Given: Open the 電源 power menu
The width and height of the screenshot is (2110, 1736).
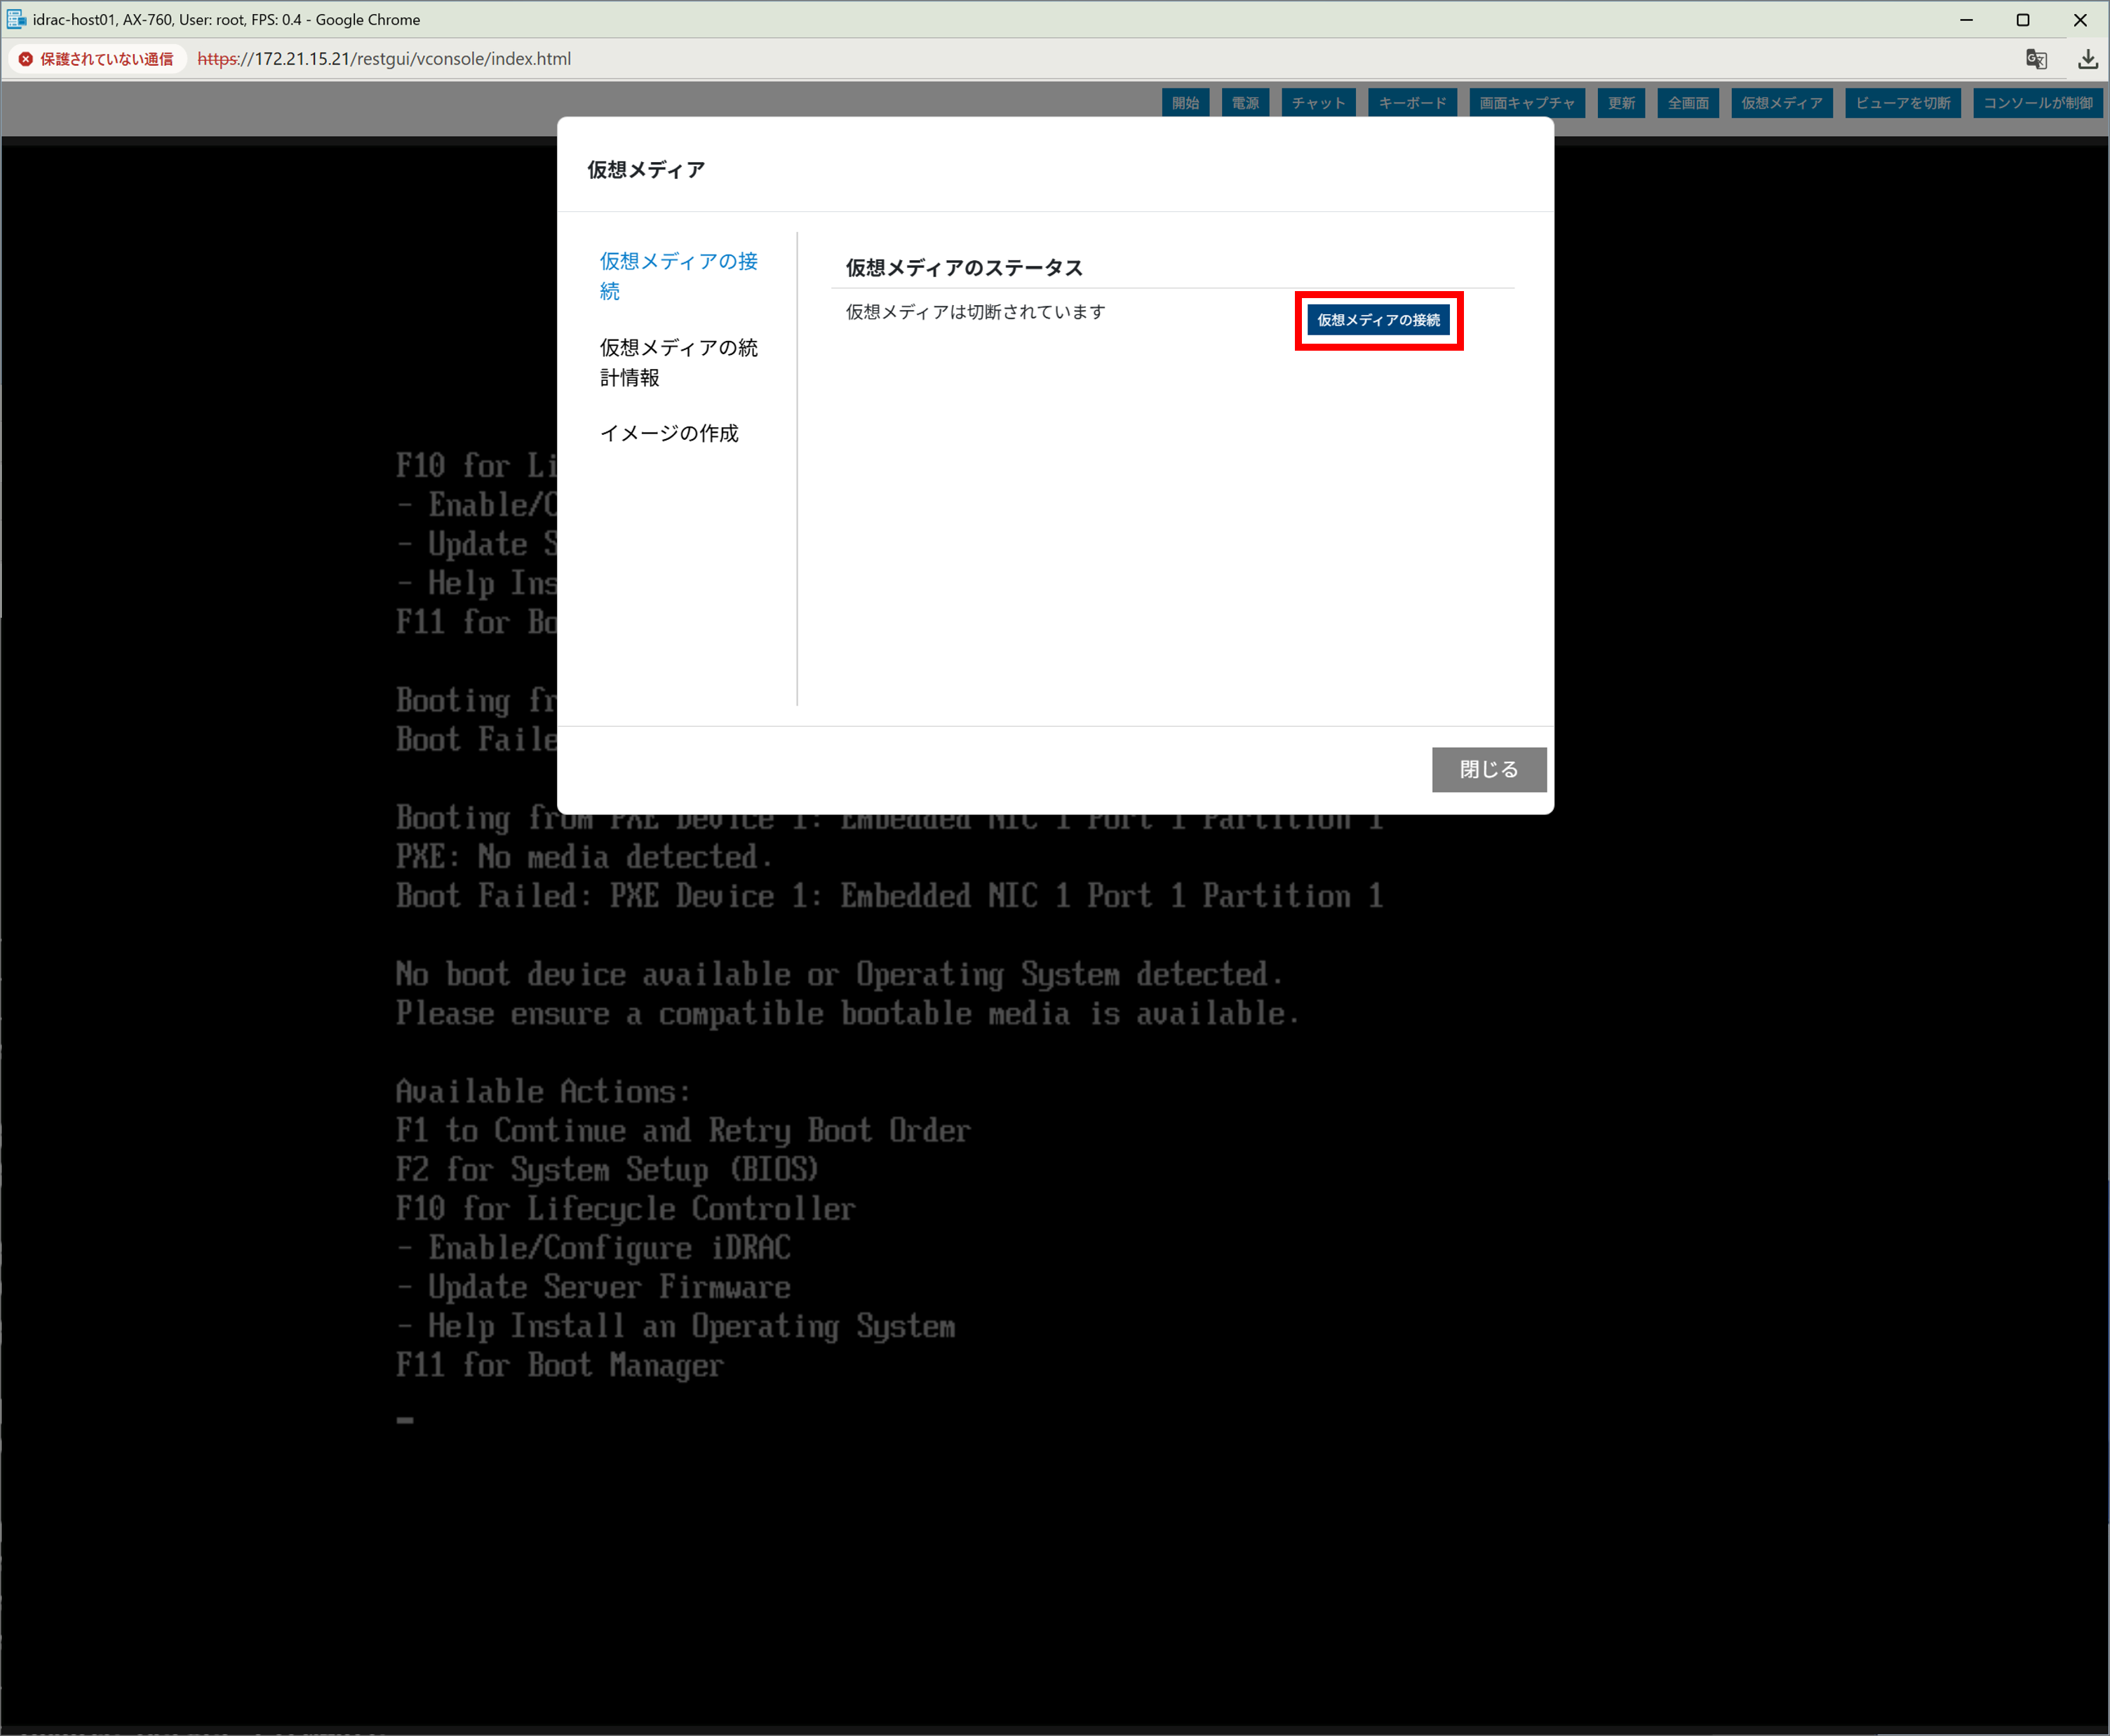Looking at the screenshot, I should [x=1245, y=103].
